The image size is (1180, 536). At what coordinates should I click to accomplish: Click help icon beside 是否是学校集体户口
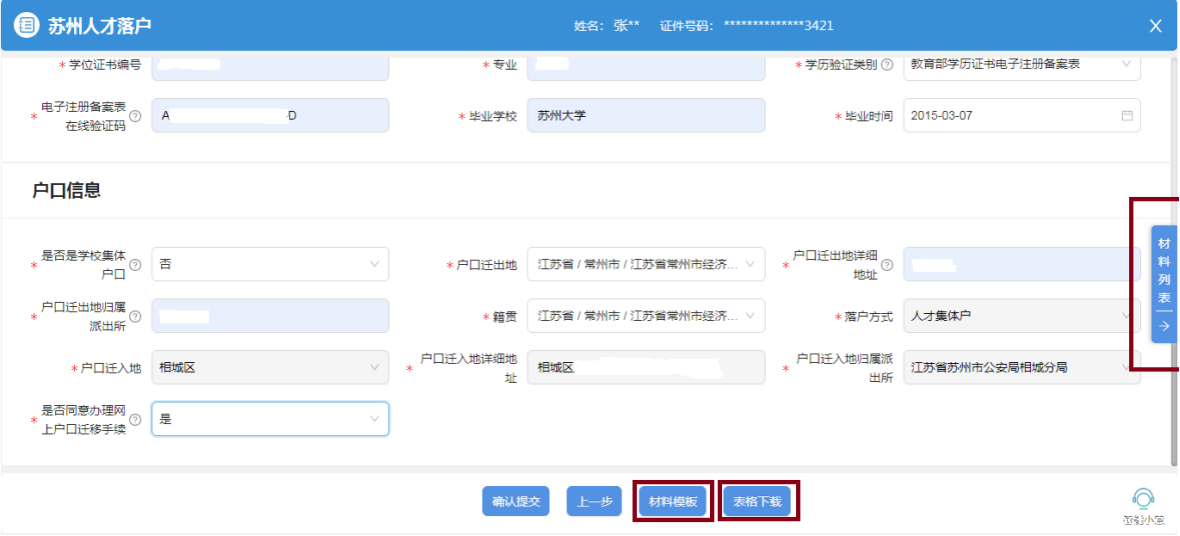click(135, 265)
